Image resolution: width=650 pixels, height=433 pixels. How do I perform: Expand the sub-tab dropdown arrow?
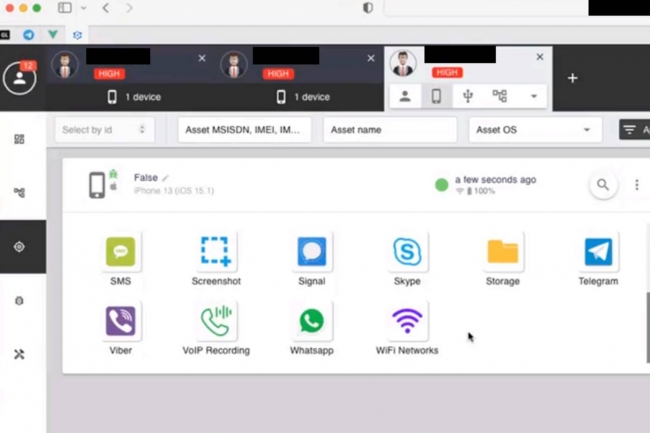coord(534,96)
